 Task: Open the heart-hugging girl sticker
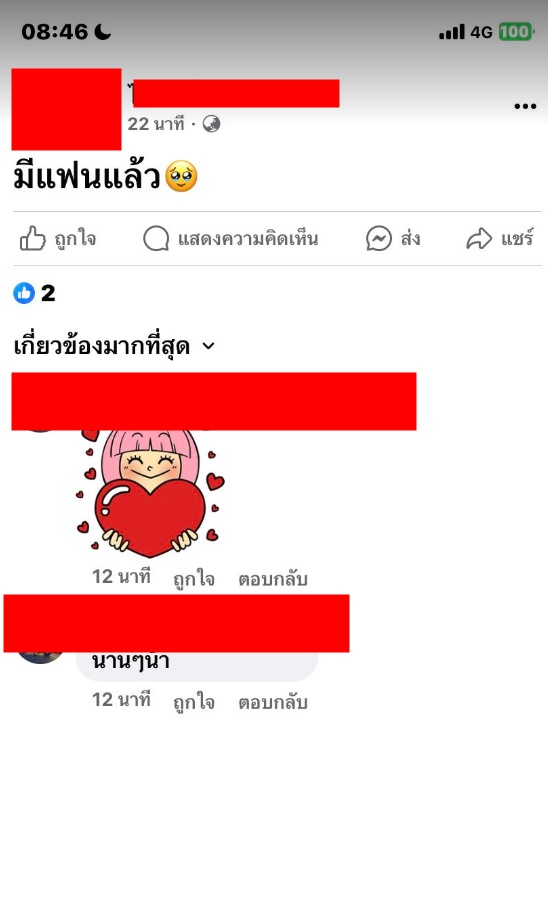[150, 494]
